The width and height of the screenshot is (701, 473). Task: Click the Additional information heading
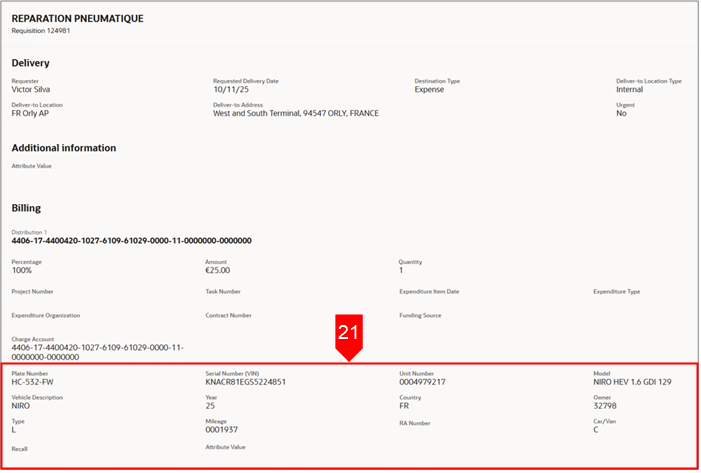(64, 148)
